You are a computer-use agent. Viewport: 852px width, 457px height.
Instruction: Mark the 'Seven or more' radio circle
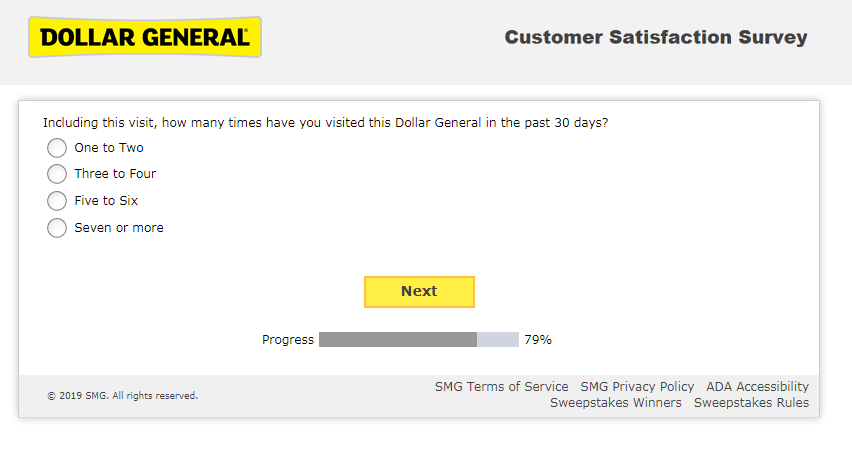pos(57,228)
